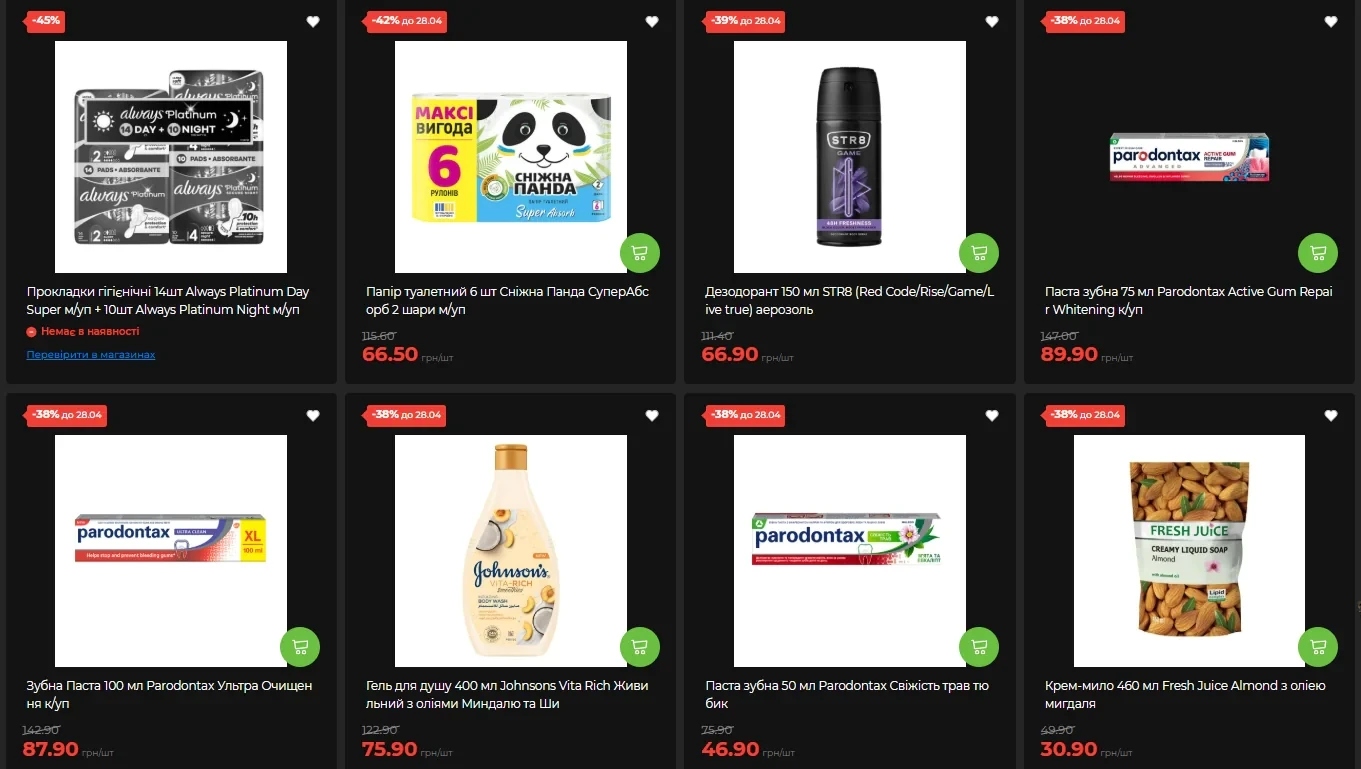Viewport: 1361px width, 769px height.
Task: Open Дезодорант 150 мл STR8 product title
Action: (850, 301)
